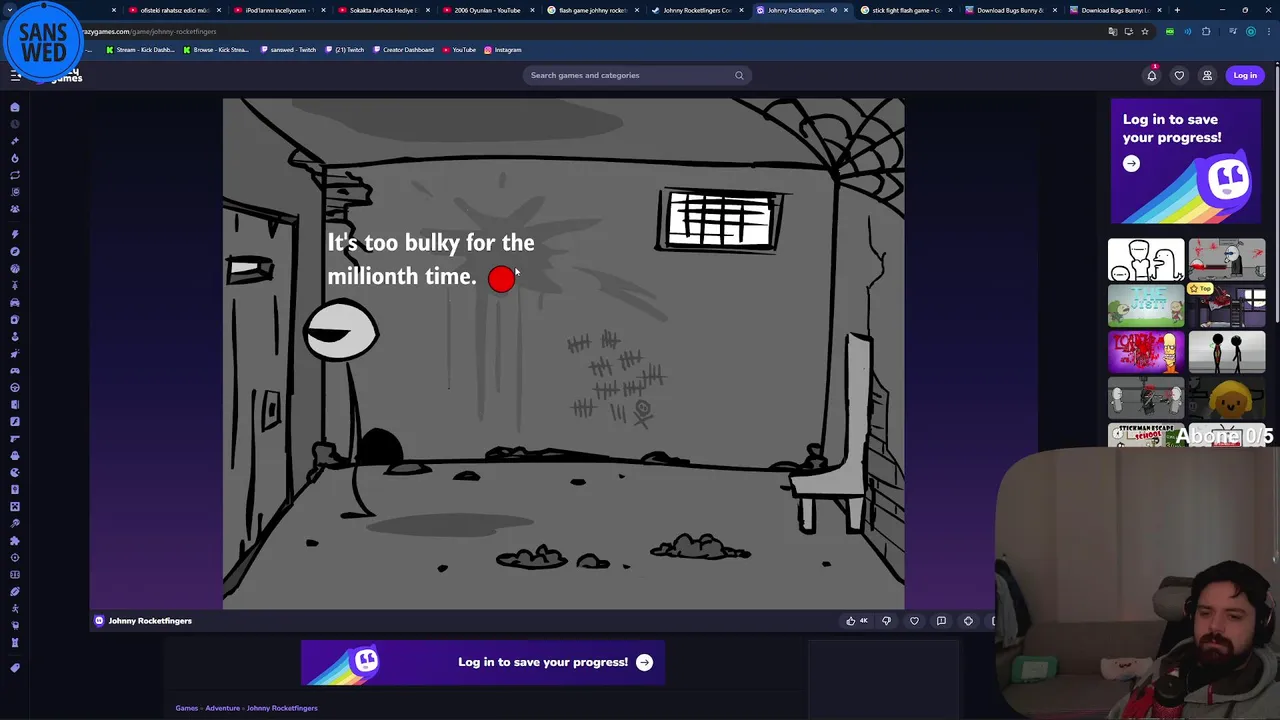
Task: Open Stickman Escape School game thumbnail
Action: (x=1146, y=435)
